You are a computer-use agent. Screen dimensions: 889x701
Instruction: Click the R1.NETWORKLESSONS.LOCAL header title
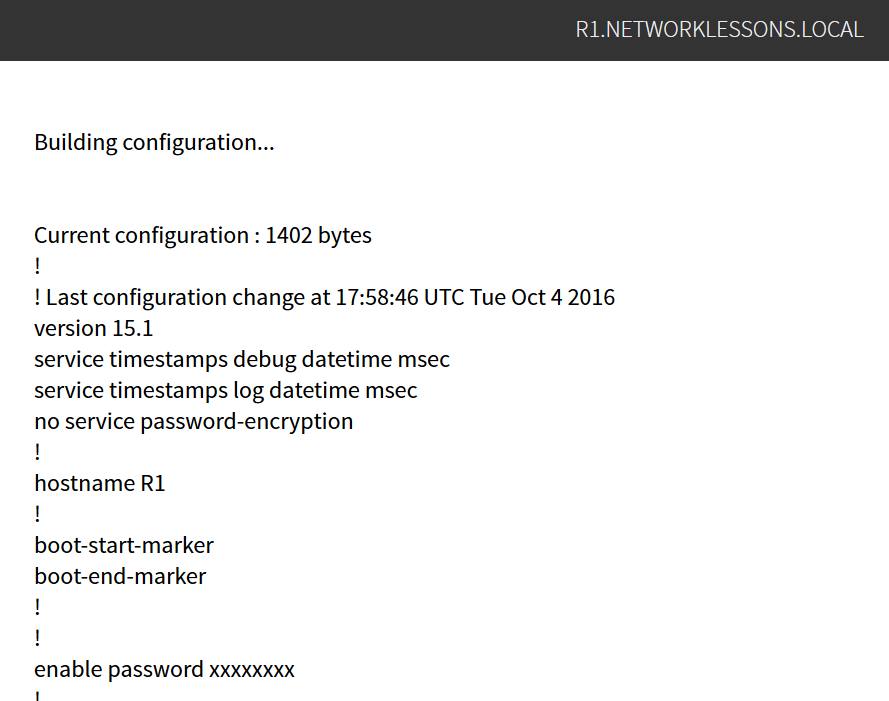pos(719,29)
